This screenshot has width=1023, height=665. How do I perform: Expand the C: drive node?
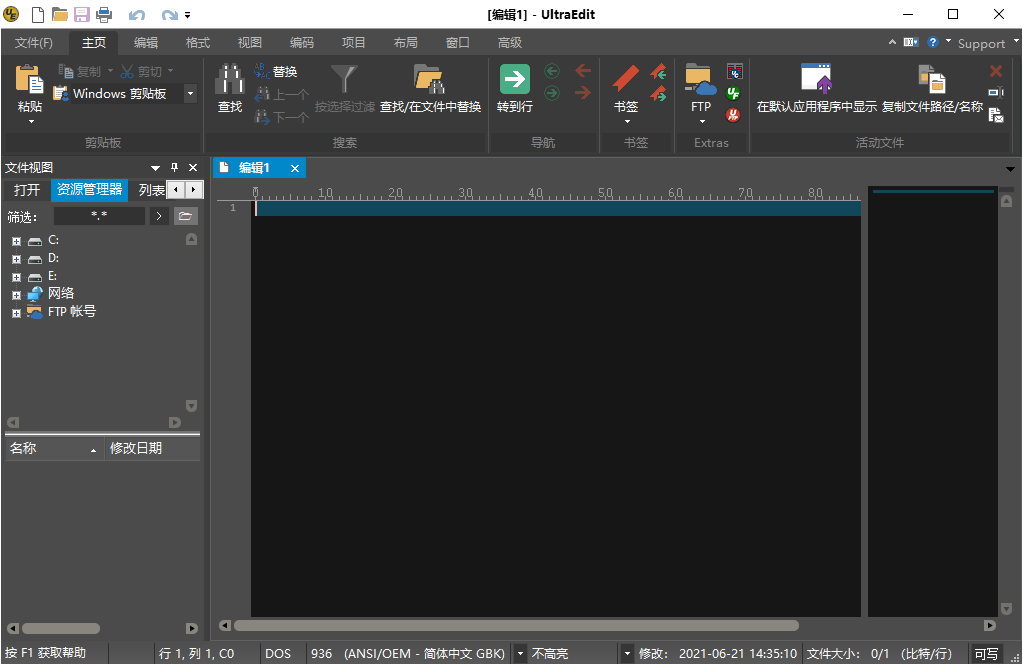(16, 241)
